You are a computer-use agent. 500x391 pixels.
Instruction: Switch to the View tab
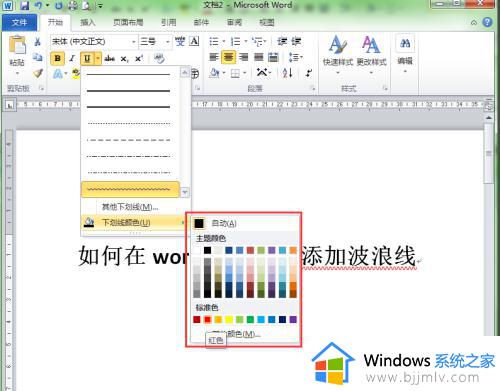(x=267, y=23)
